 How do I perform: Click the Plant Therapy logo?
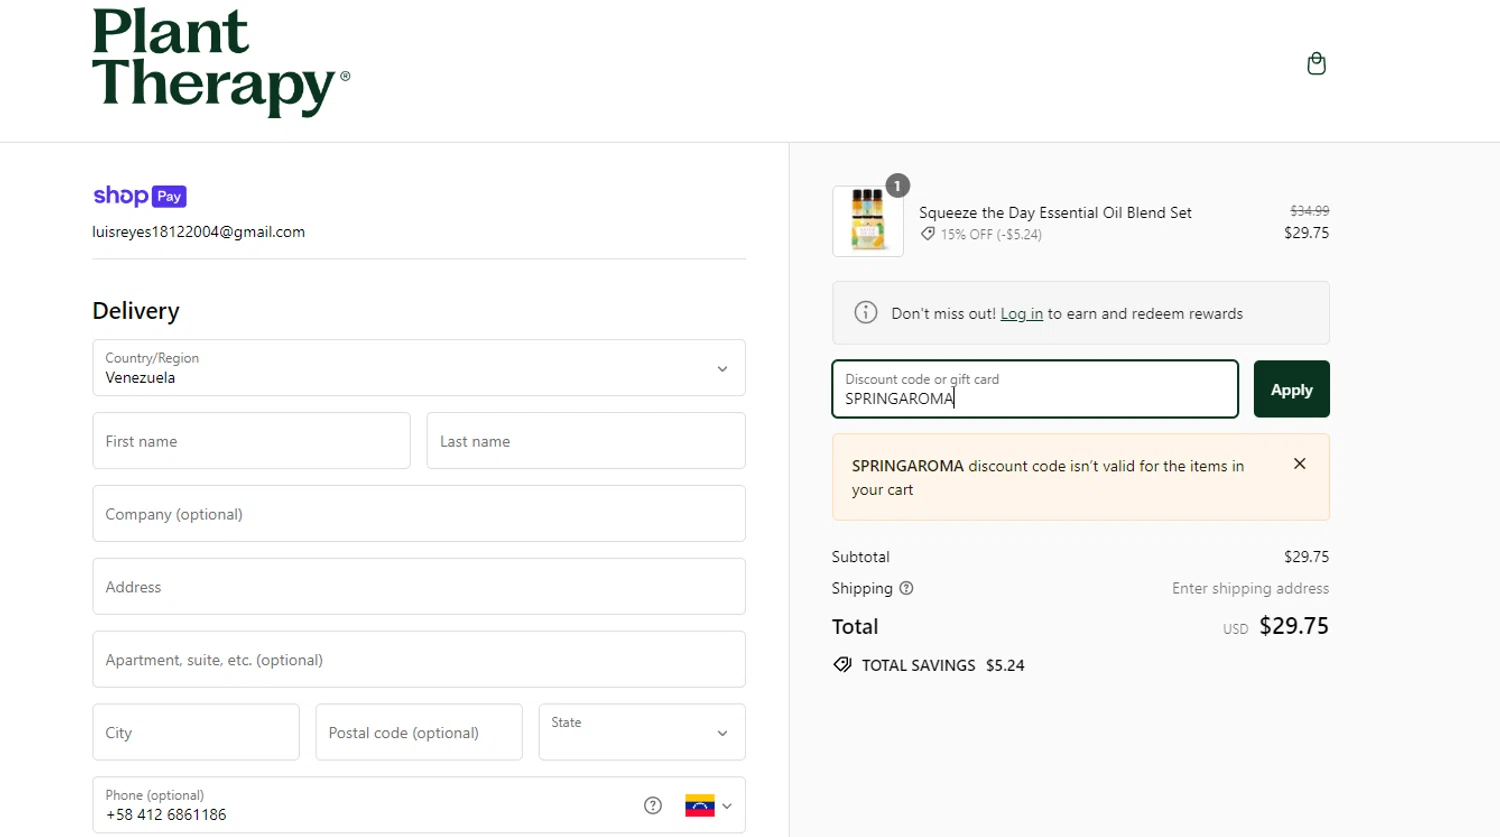click(220, 63)
